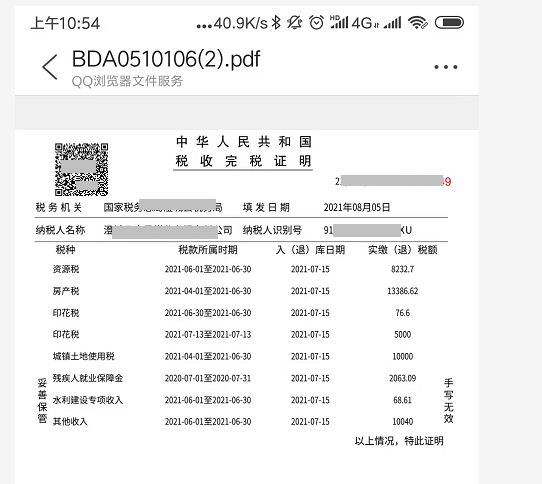This screenshot has height=484, width=542.
Task: Tap the QQ浏览器文件服务 subtitle
Action: point(127,81)
